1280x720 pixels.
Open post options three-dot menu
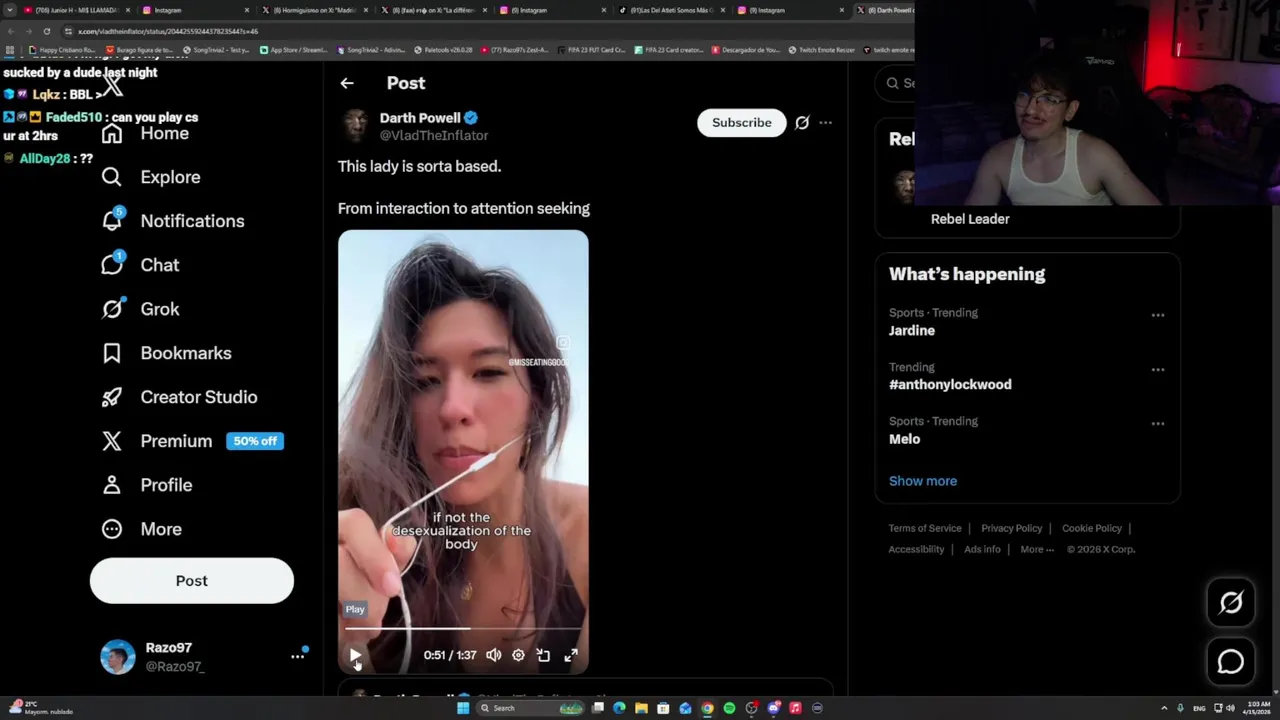pos(825,122)
